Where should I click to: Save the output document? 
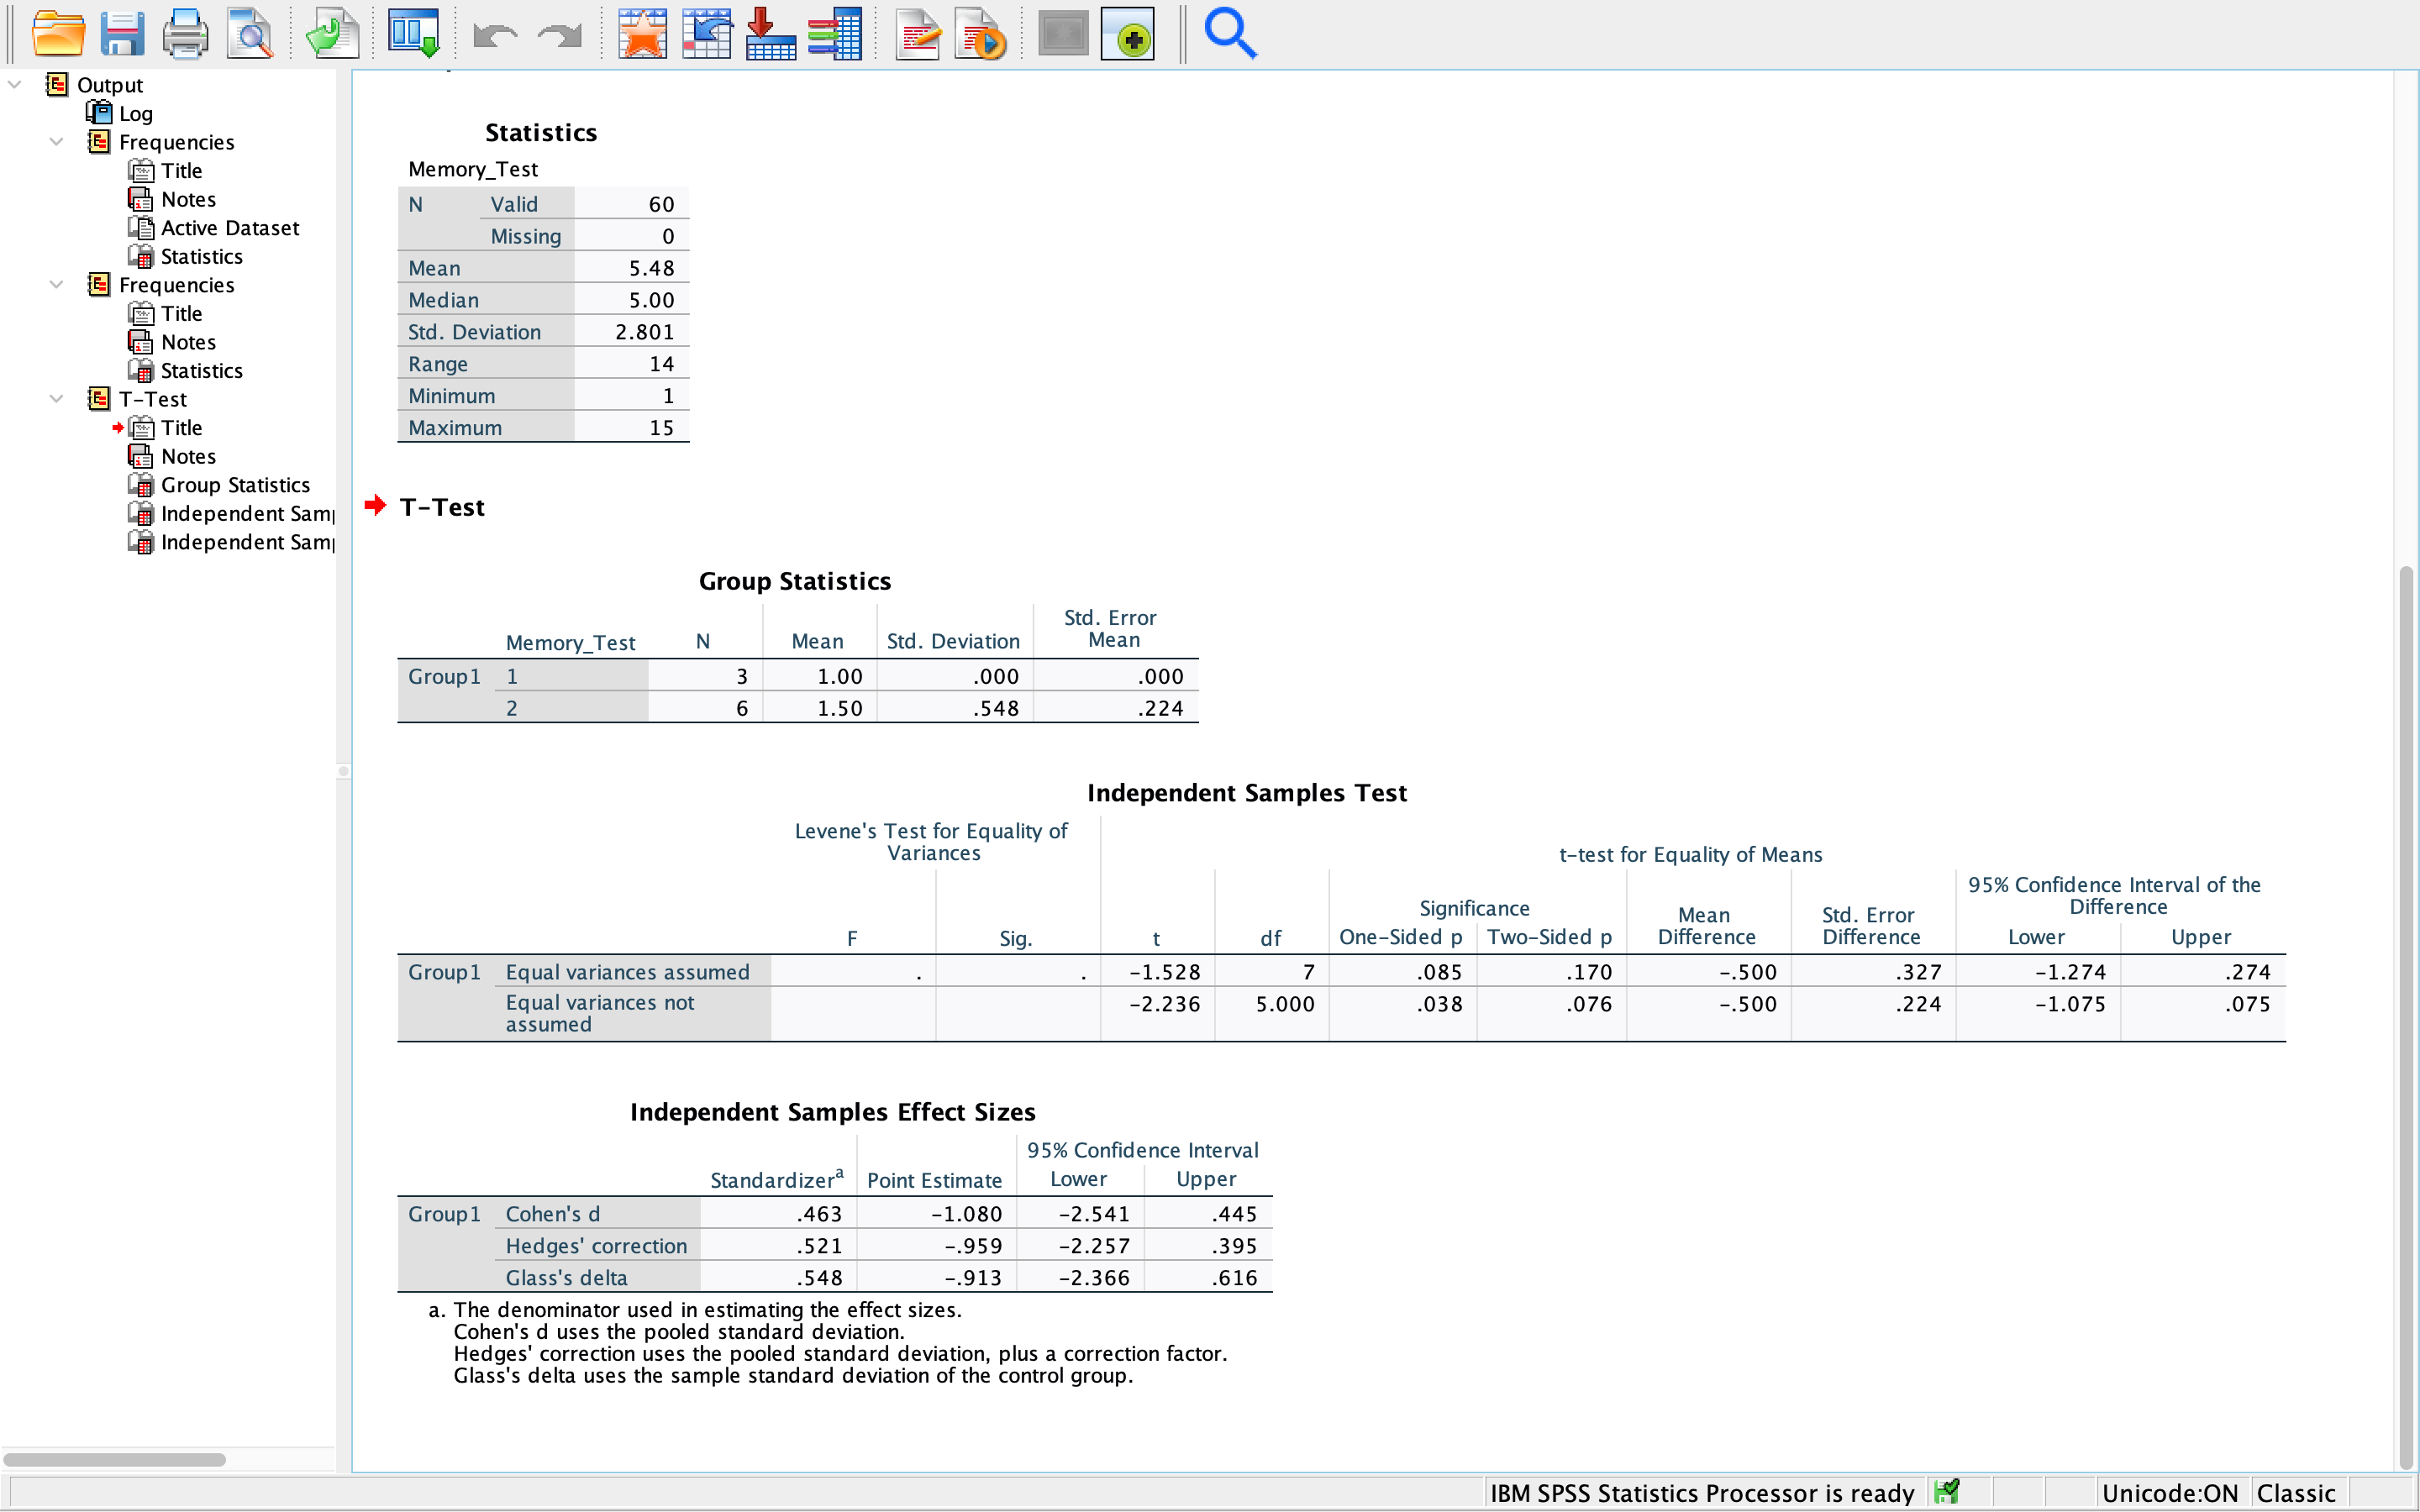(x=122, y=32)
